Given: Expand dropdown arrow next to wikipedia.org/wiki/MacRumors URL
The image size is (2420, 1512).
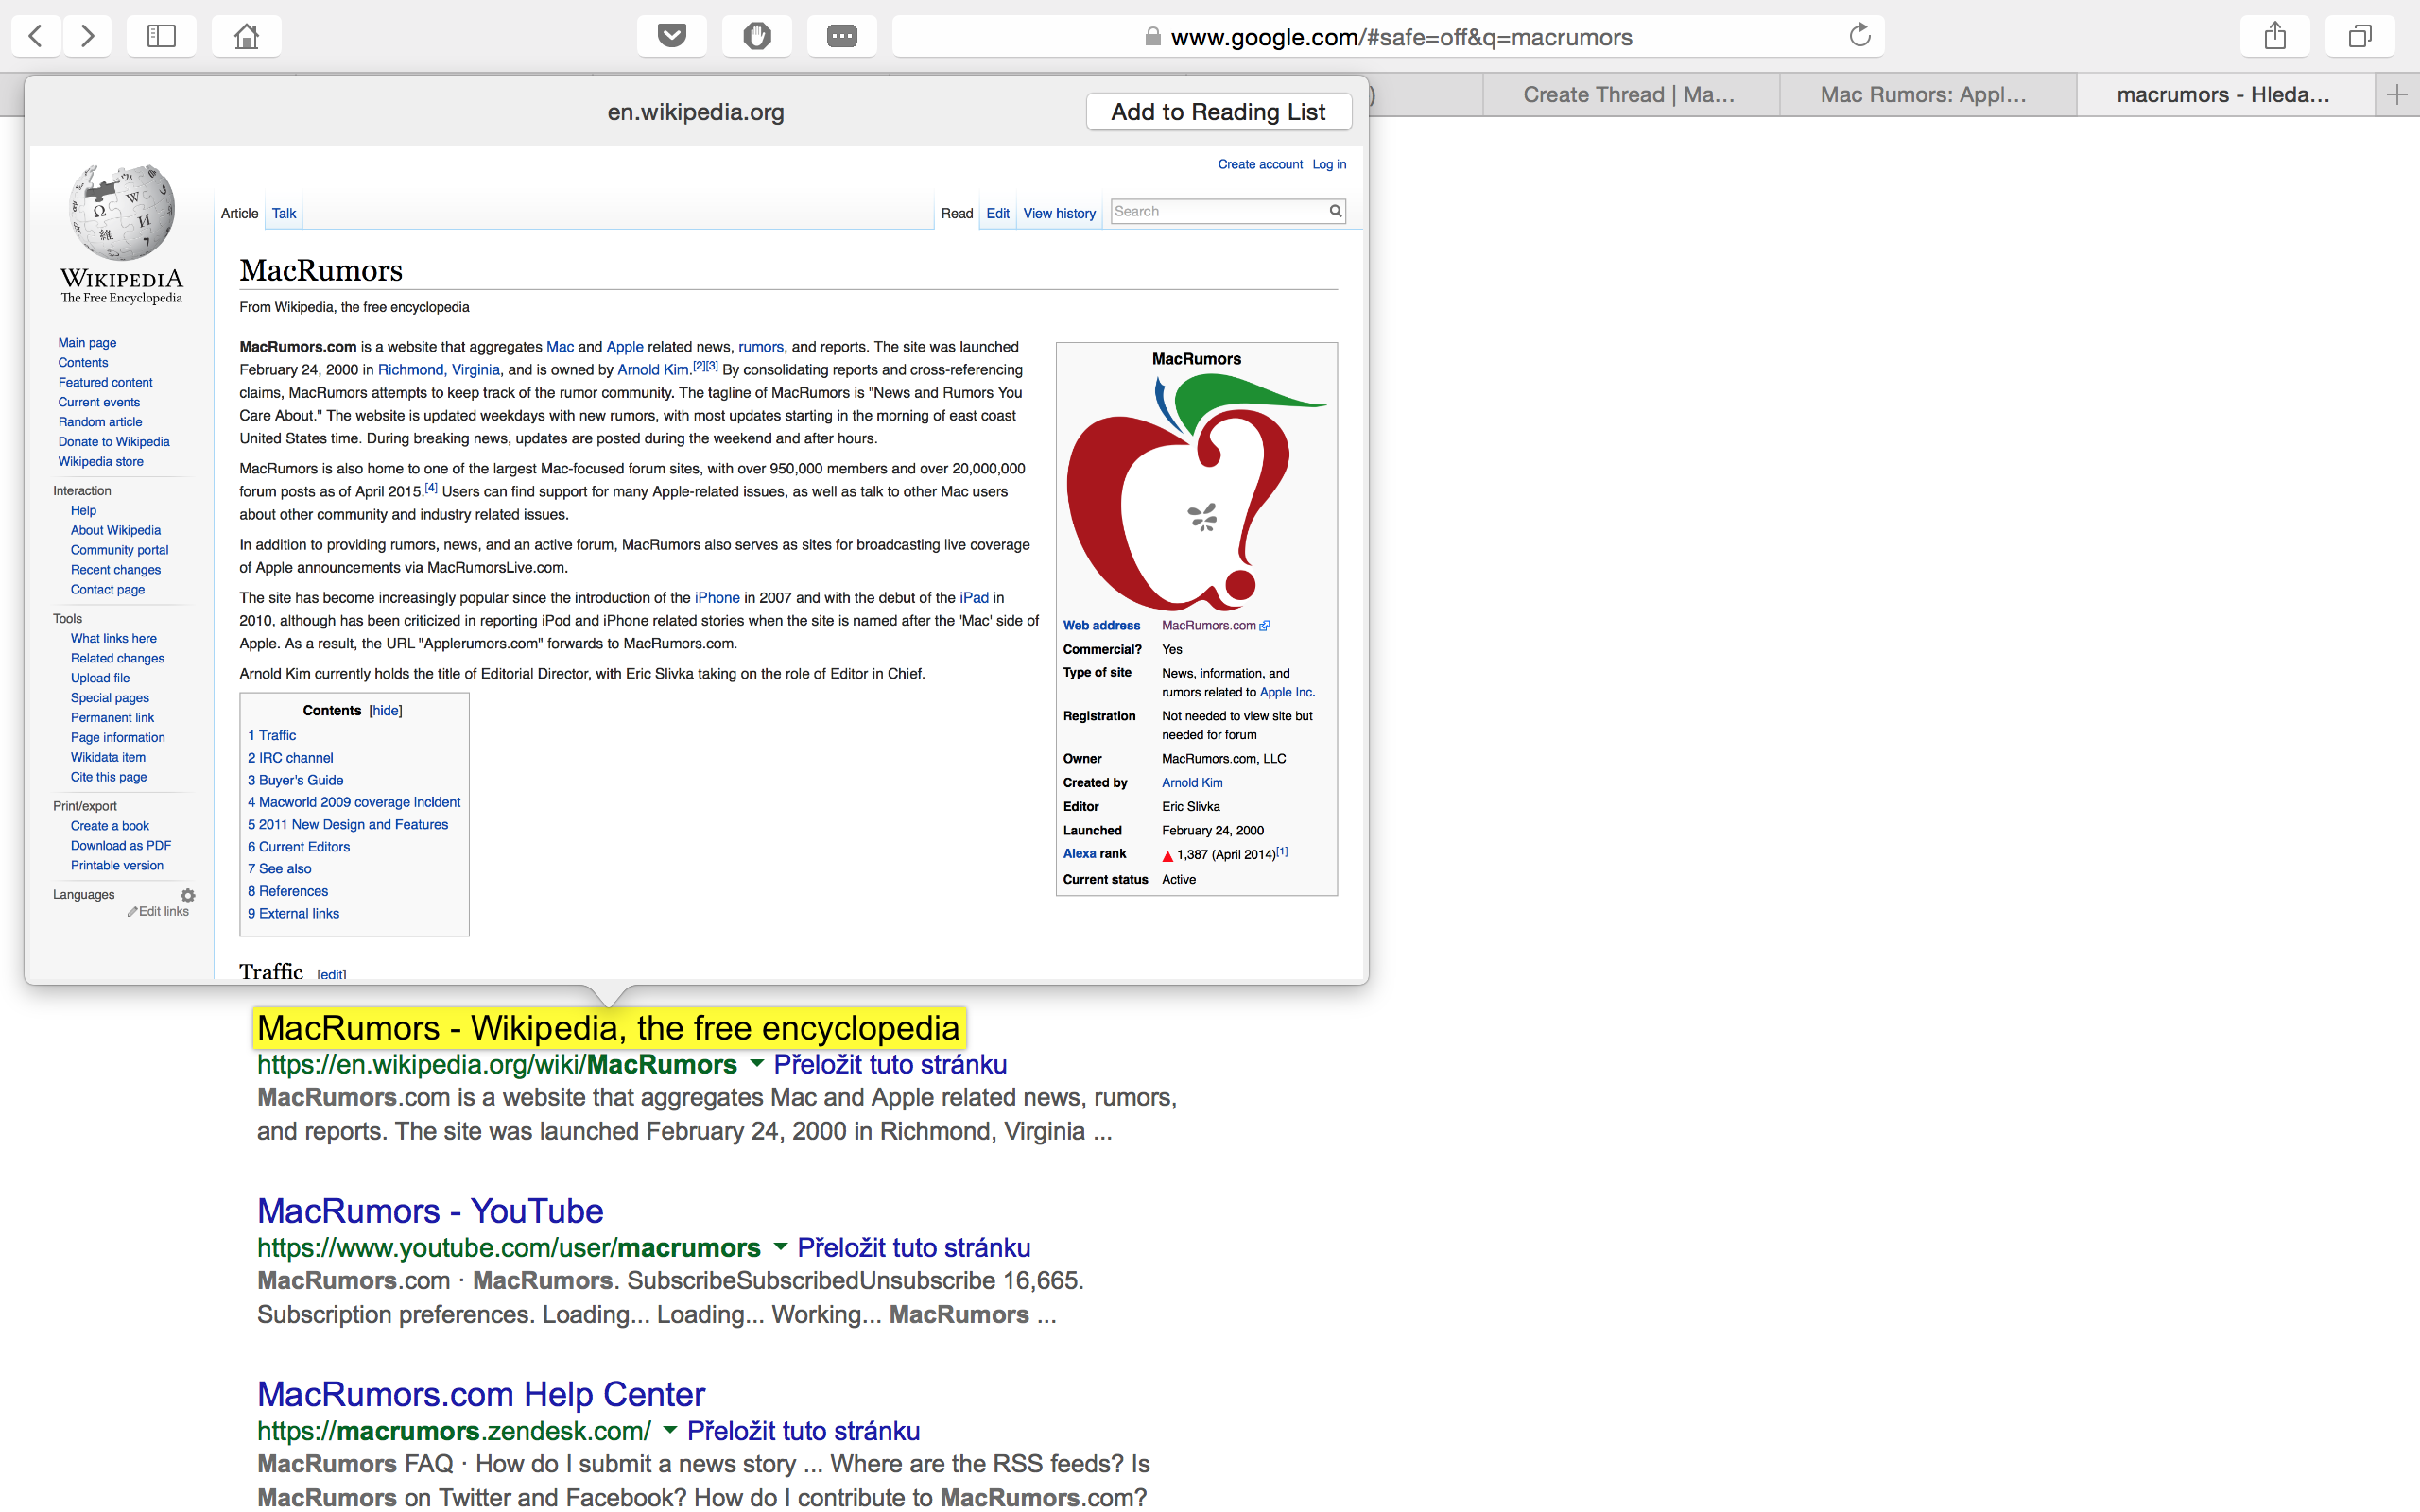Looking at the screenshot, I should [x=757, y=1063].
